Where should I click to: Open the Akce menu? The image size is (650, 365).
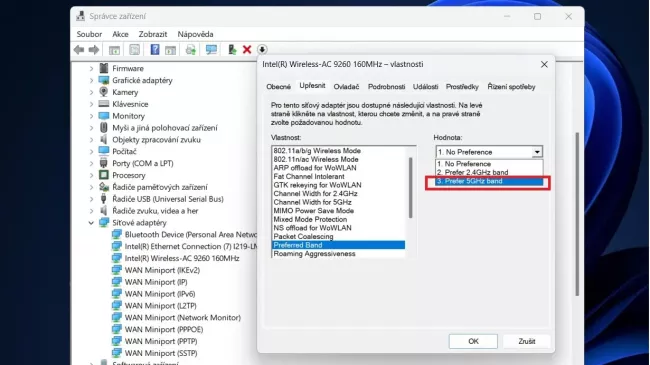[x=120, y=34]
